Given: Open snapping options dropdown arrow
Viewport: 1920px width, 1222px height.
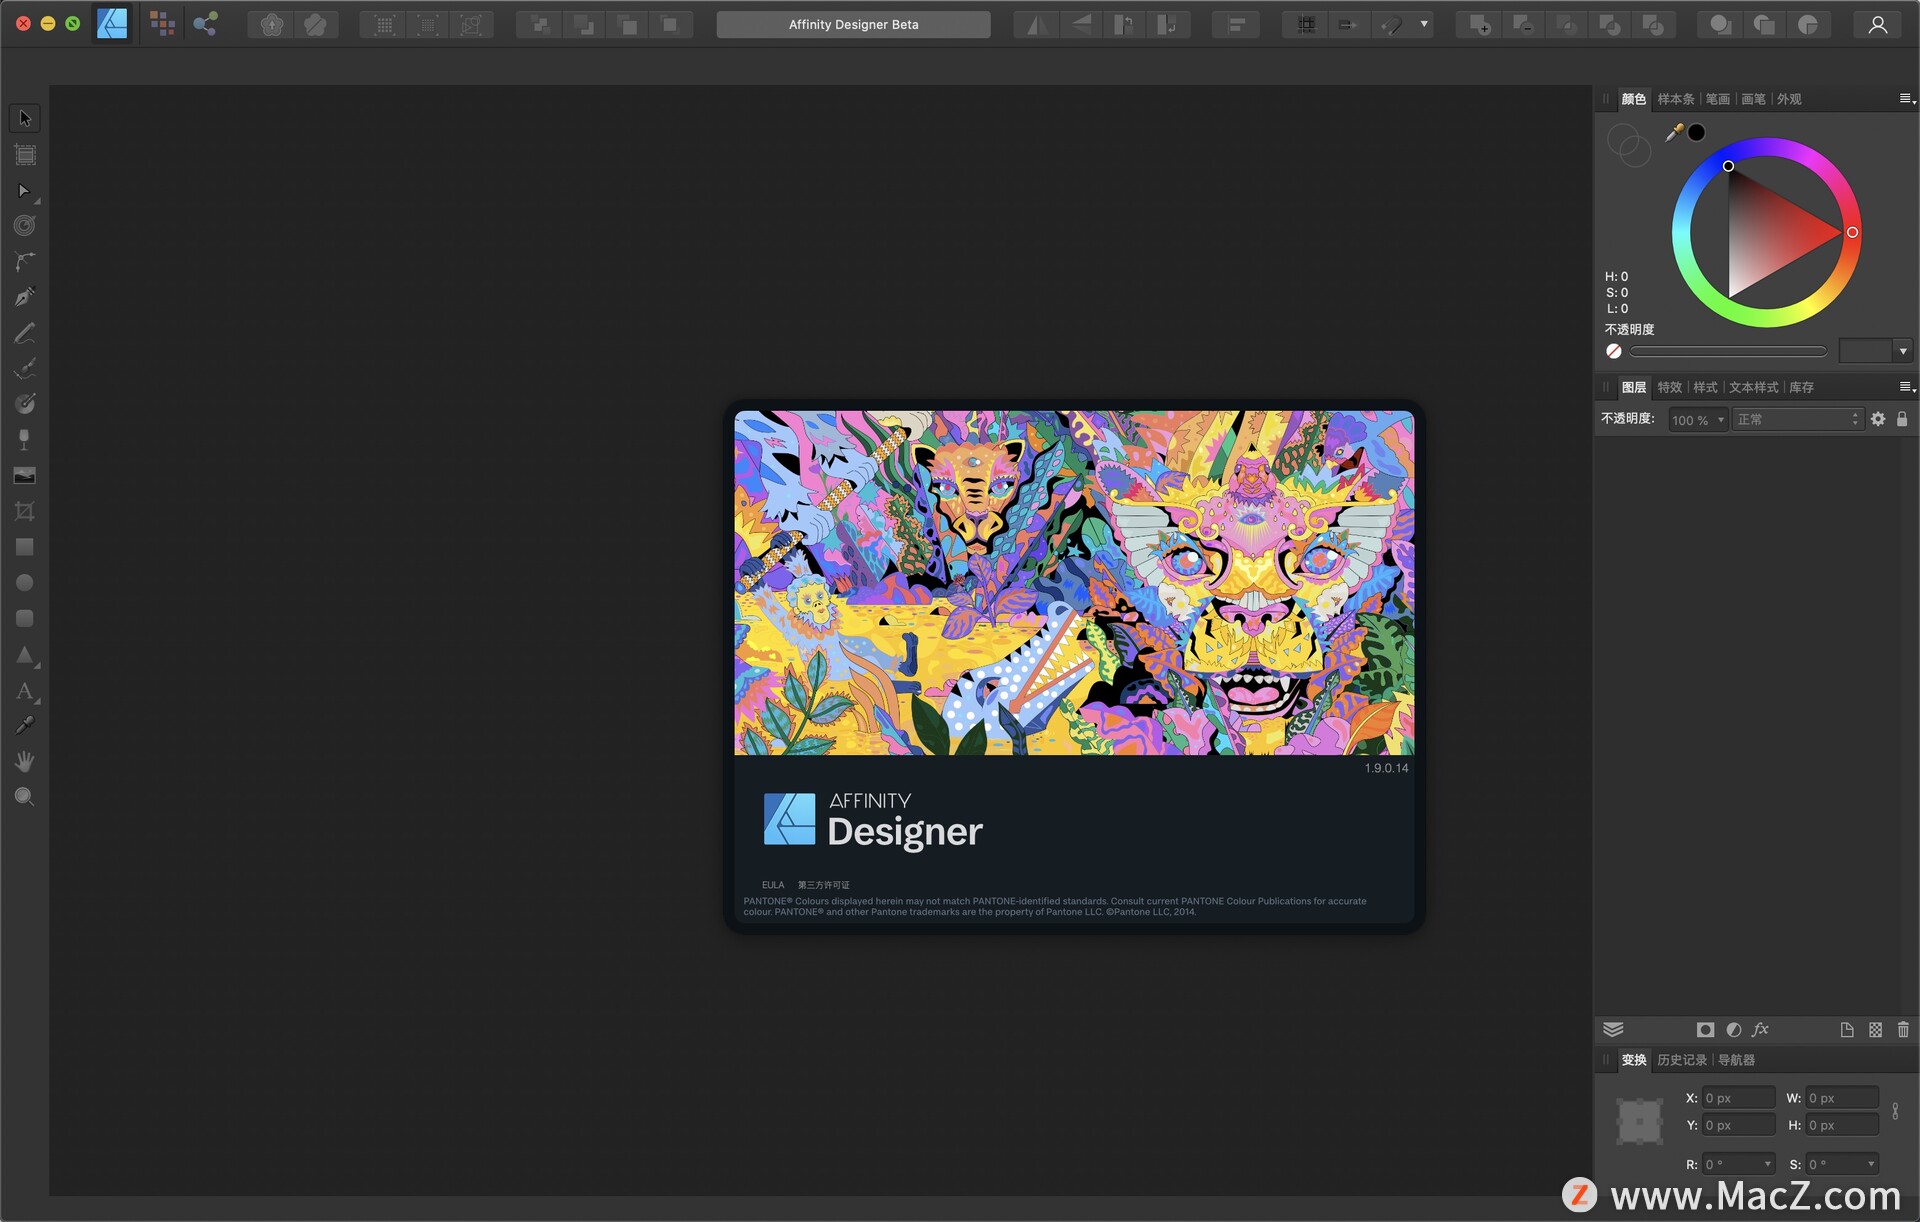Looking at the screenshot, I should tap(1424, 25).
